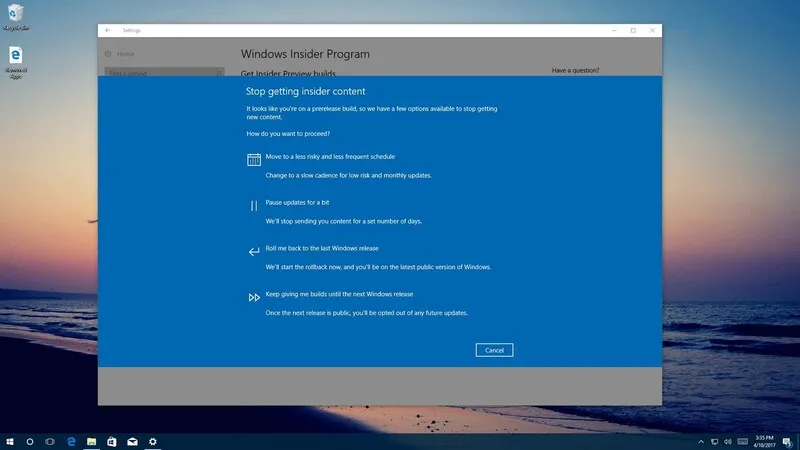This screenshot has width=800, height=450.
Task: Click the network icon in system tray
Action: point(714,442)
